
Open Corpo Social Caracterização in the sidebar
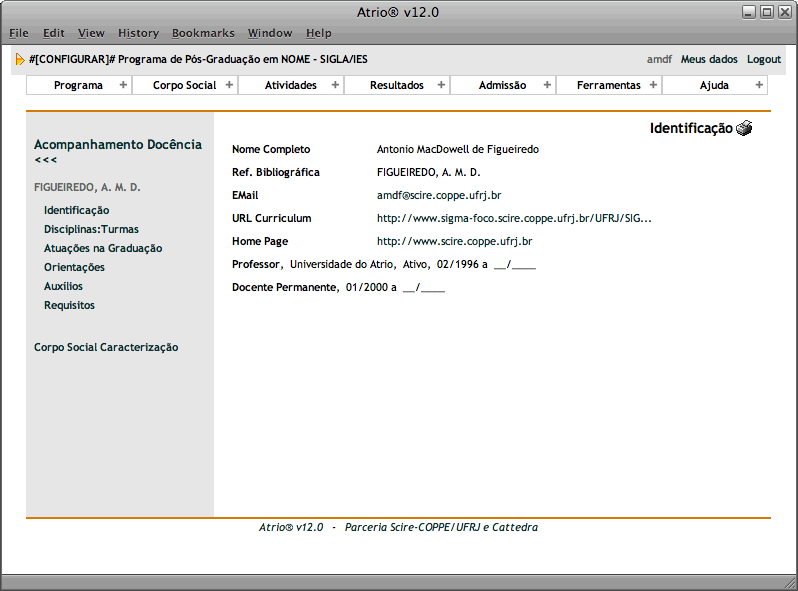(106, 347)
